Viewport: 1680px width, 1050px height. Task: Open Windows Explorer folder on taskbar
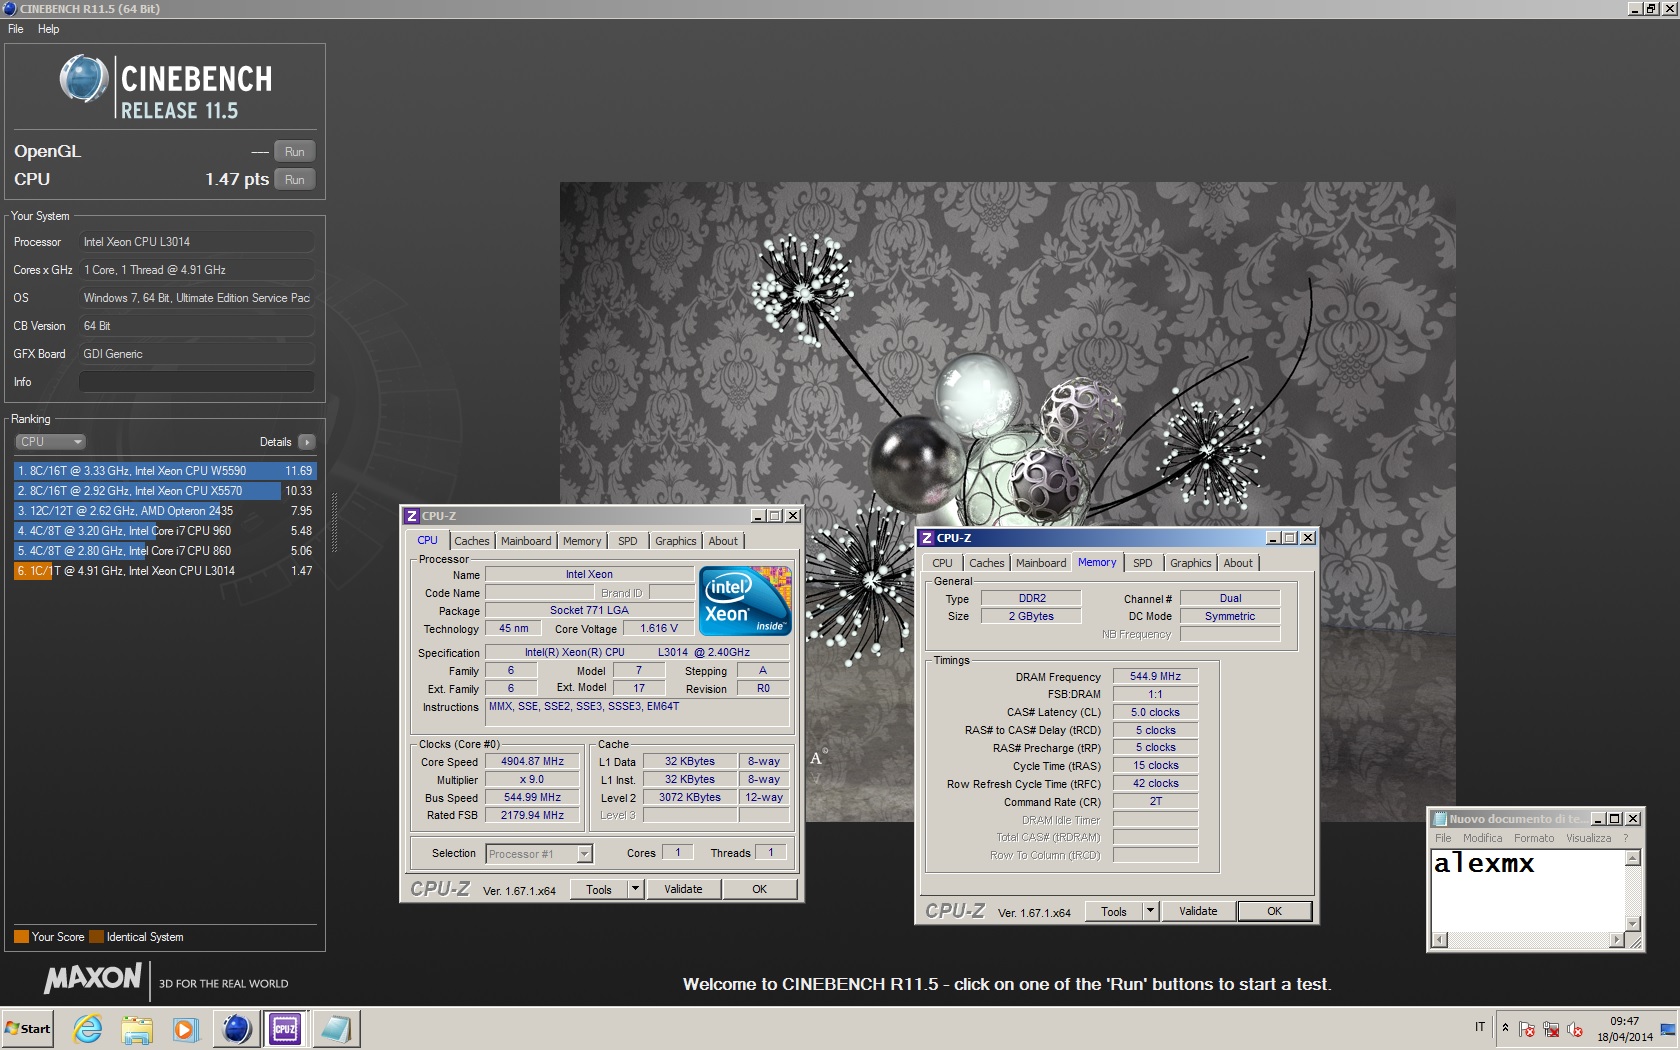click(x=137, y=1028)
